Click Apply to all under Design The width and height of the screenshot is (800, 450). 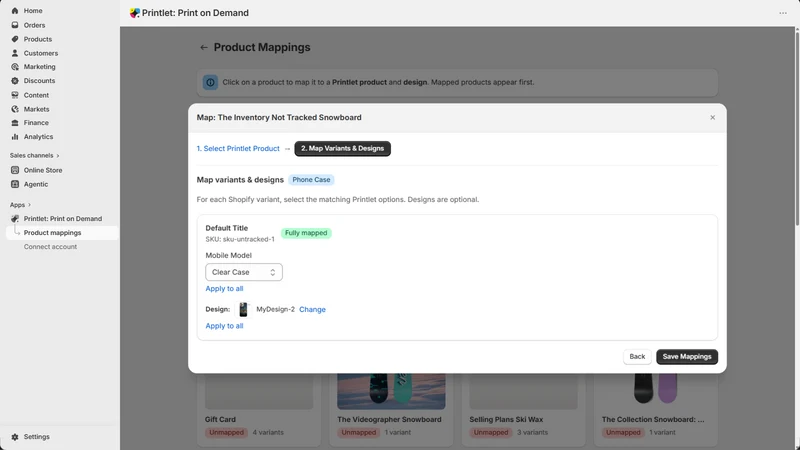(x=224, y=326)
